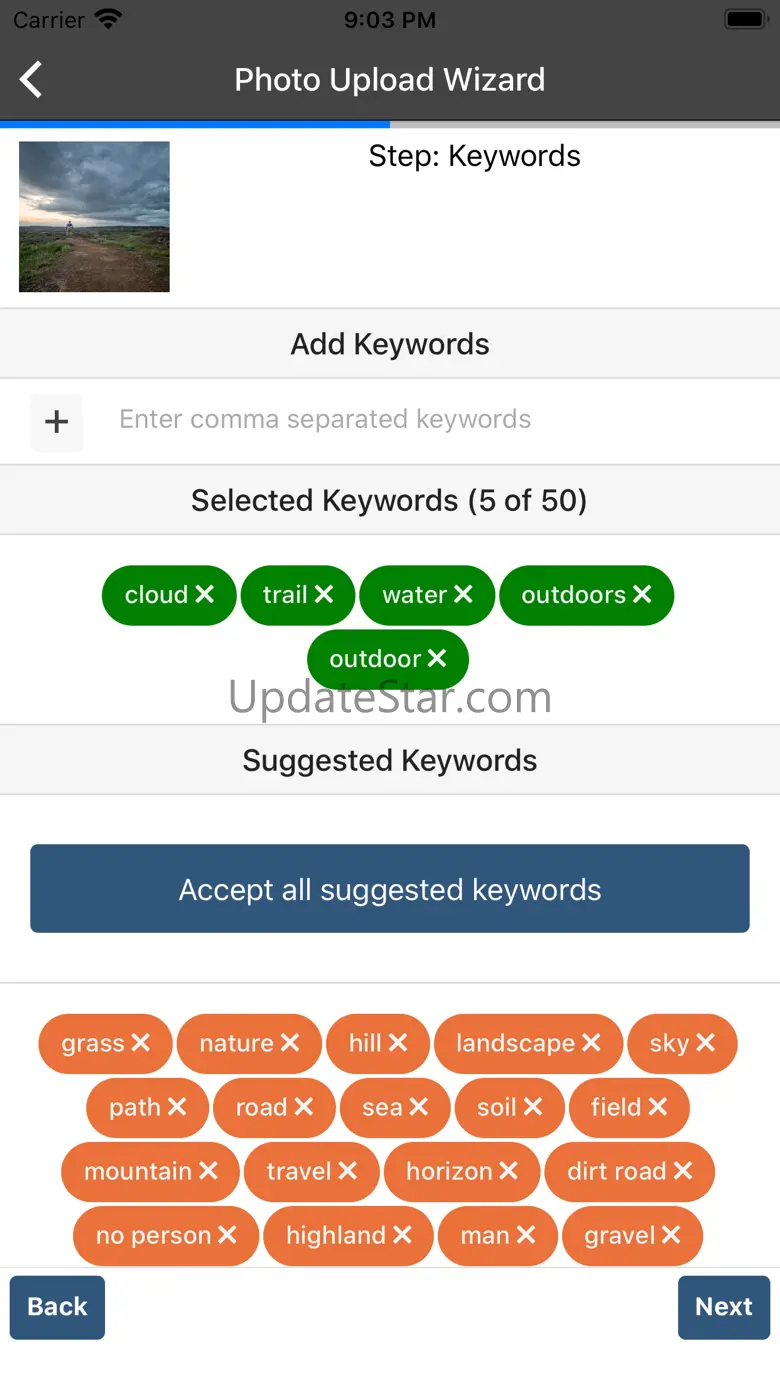The width and height of the screenshot is (780, 1387).
Task: Remove 'outdoors' from selected keywords
Action: click(x=642, y=595)
